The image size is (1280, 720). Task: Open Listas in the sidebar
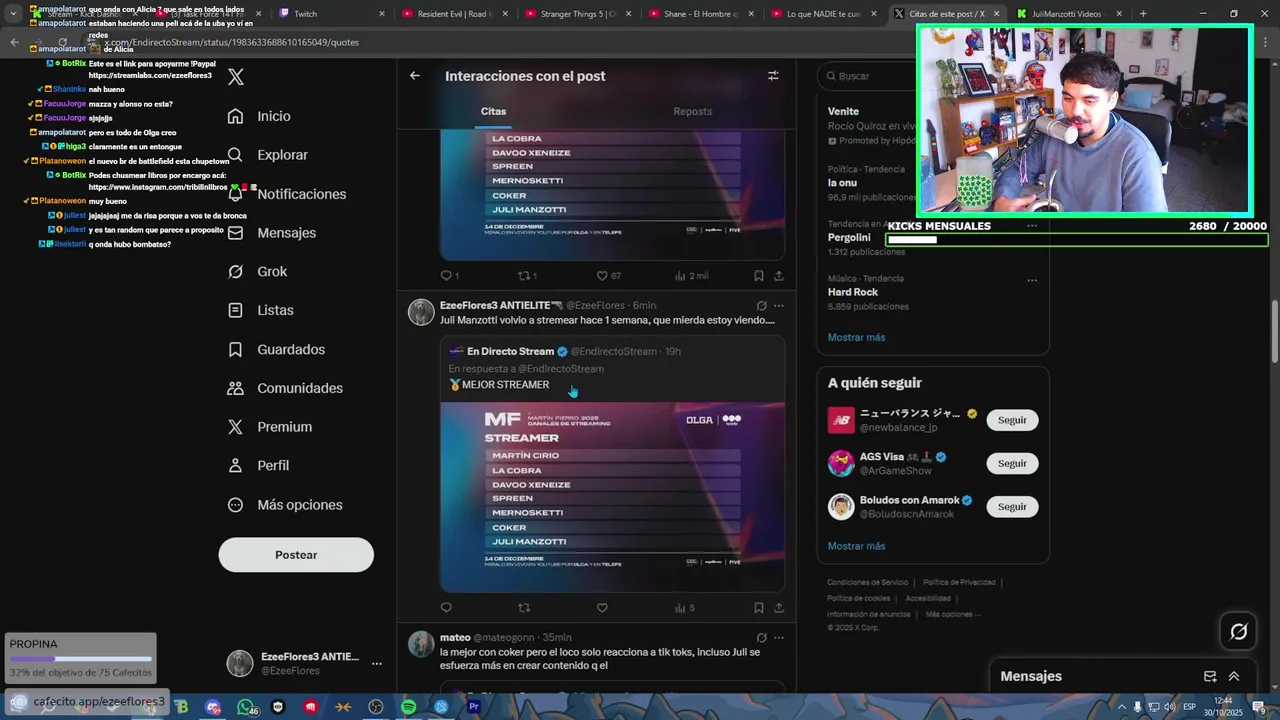point(260,311)
